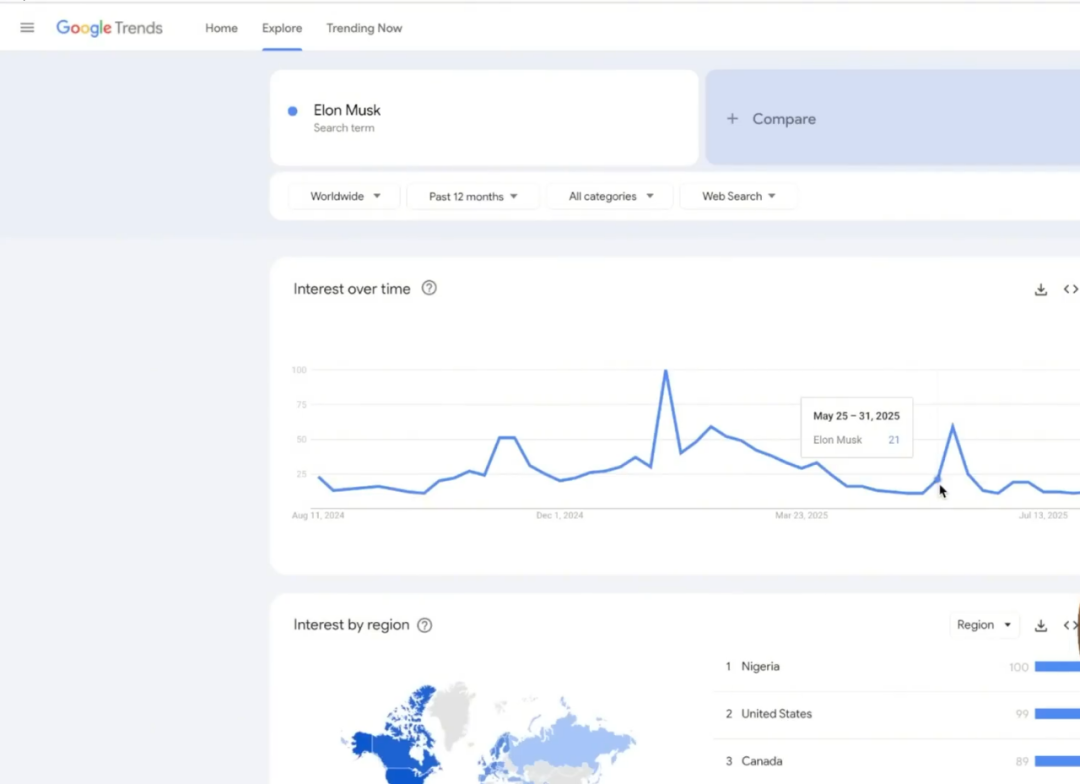Click the highest peak on the chart
Image resolution: width=1080 pixels, height=784 pixels.
coord(665,371)
